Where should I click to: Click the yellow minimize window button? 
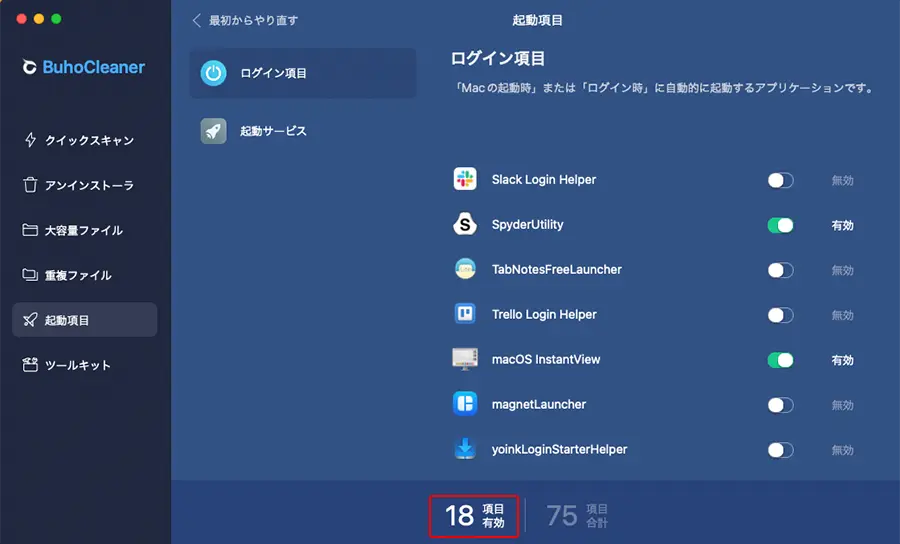pyautogui.click(x=39, y=19)
